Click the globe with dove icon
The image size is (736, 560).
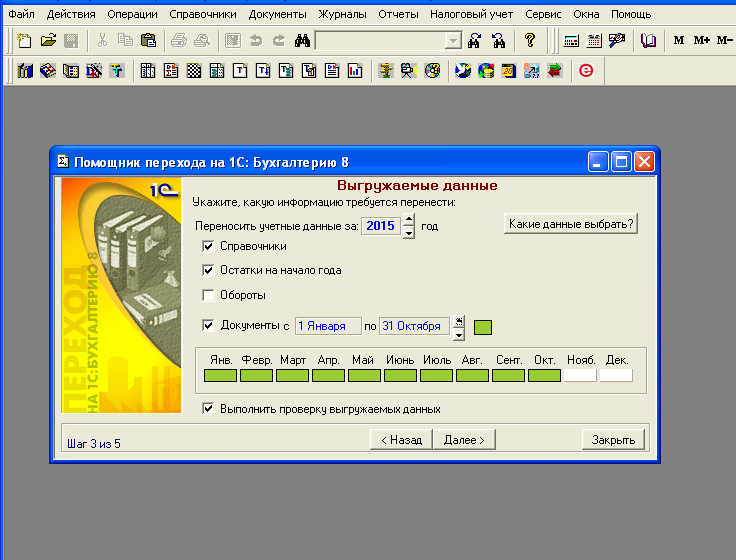tap(463, 71)
